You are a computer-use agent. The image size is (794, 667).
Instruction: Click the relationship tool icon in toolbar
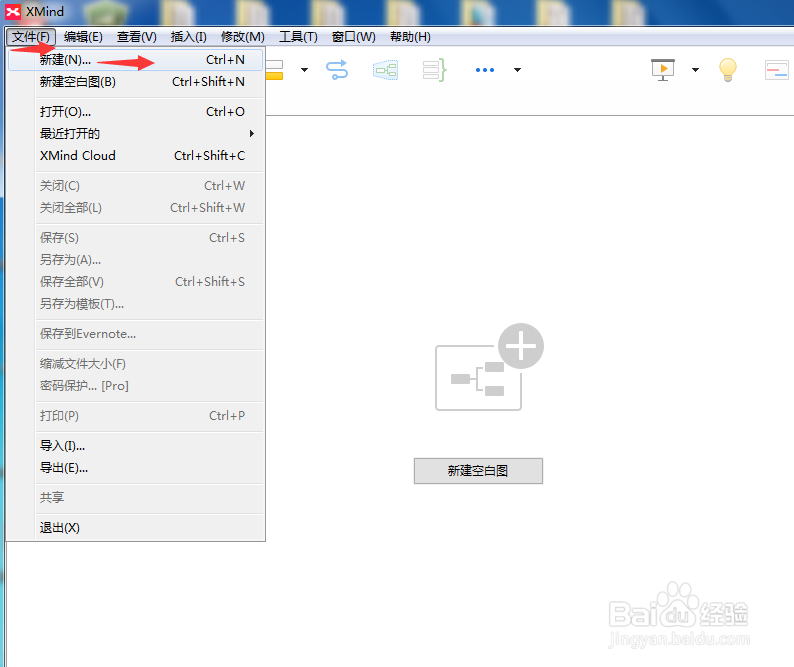pos(337,70)
